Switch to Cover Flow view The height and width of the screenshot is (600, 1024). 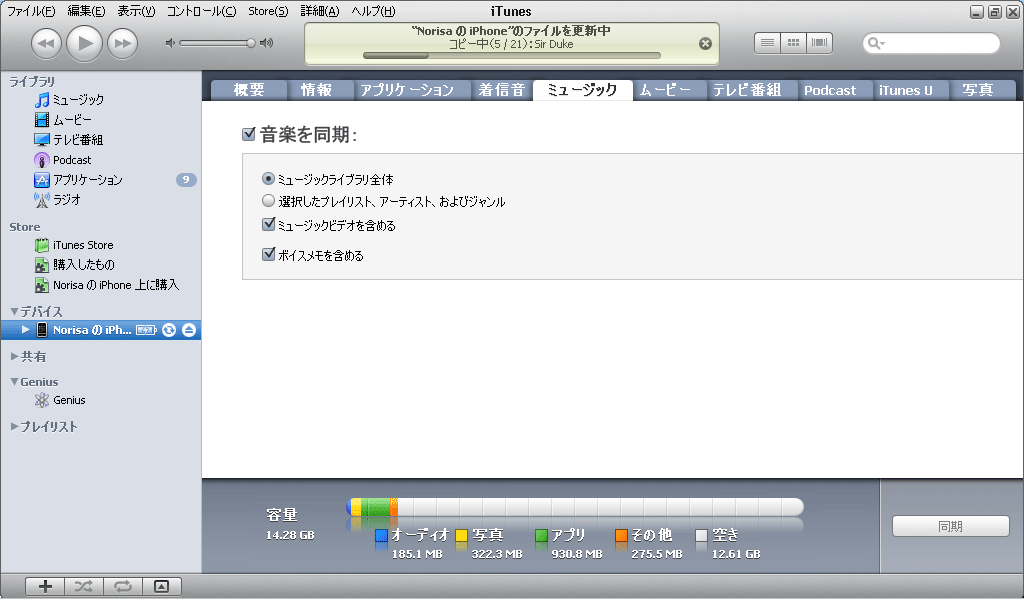[x=819, y=43]
